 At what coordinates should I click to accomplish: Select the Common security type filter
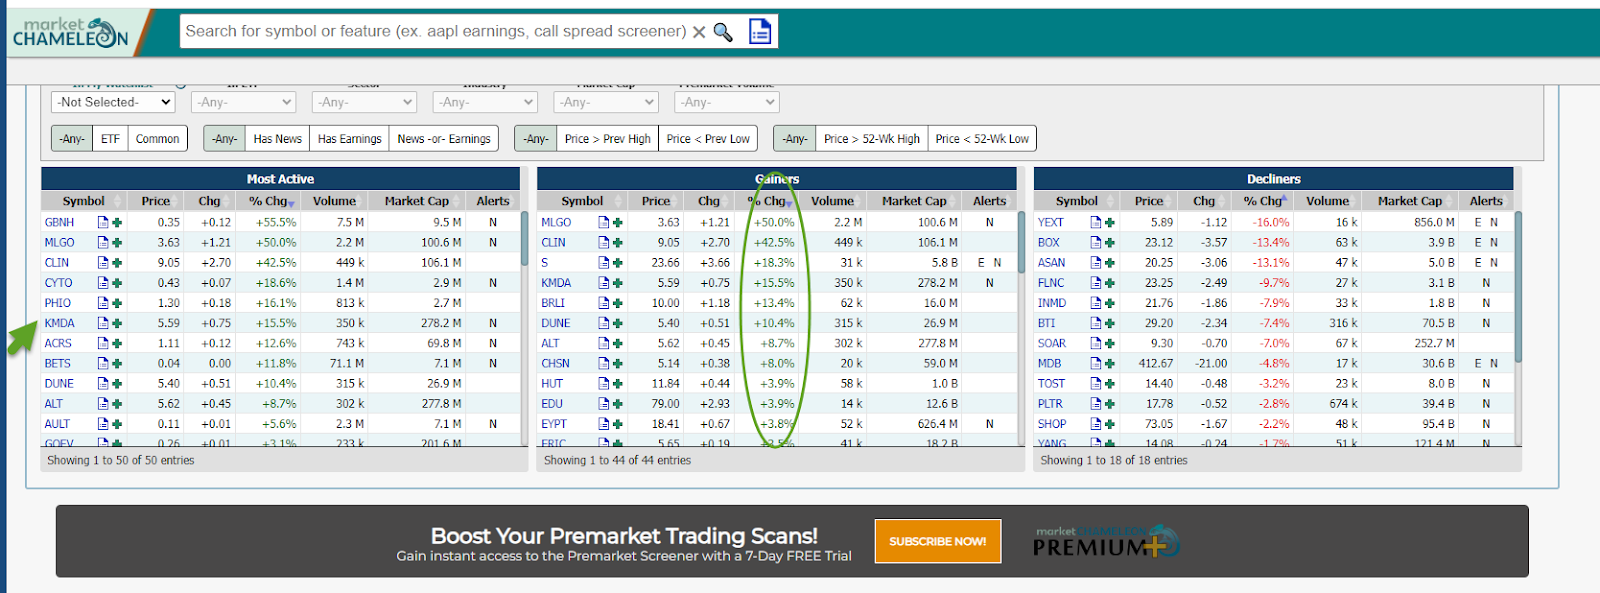coord(157,139)
